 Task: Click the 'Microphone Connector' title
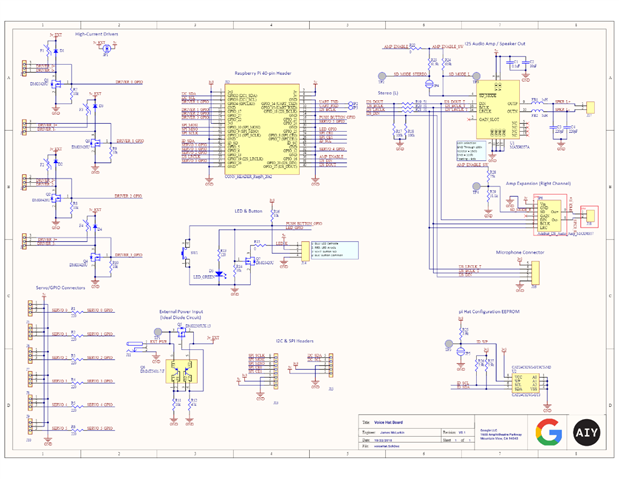520,252
